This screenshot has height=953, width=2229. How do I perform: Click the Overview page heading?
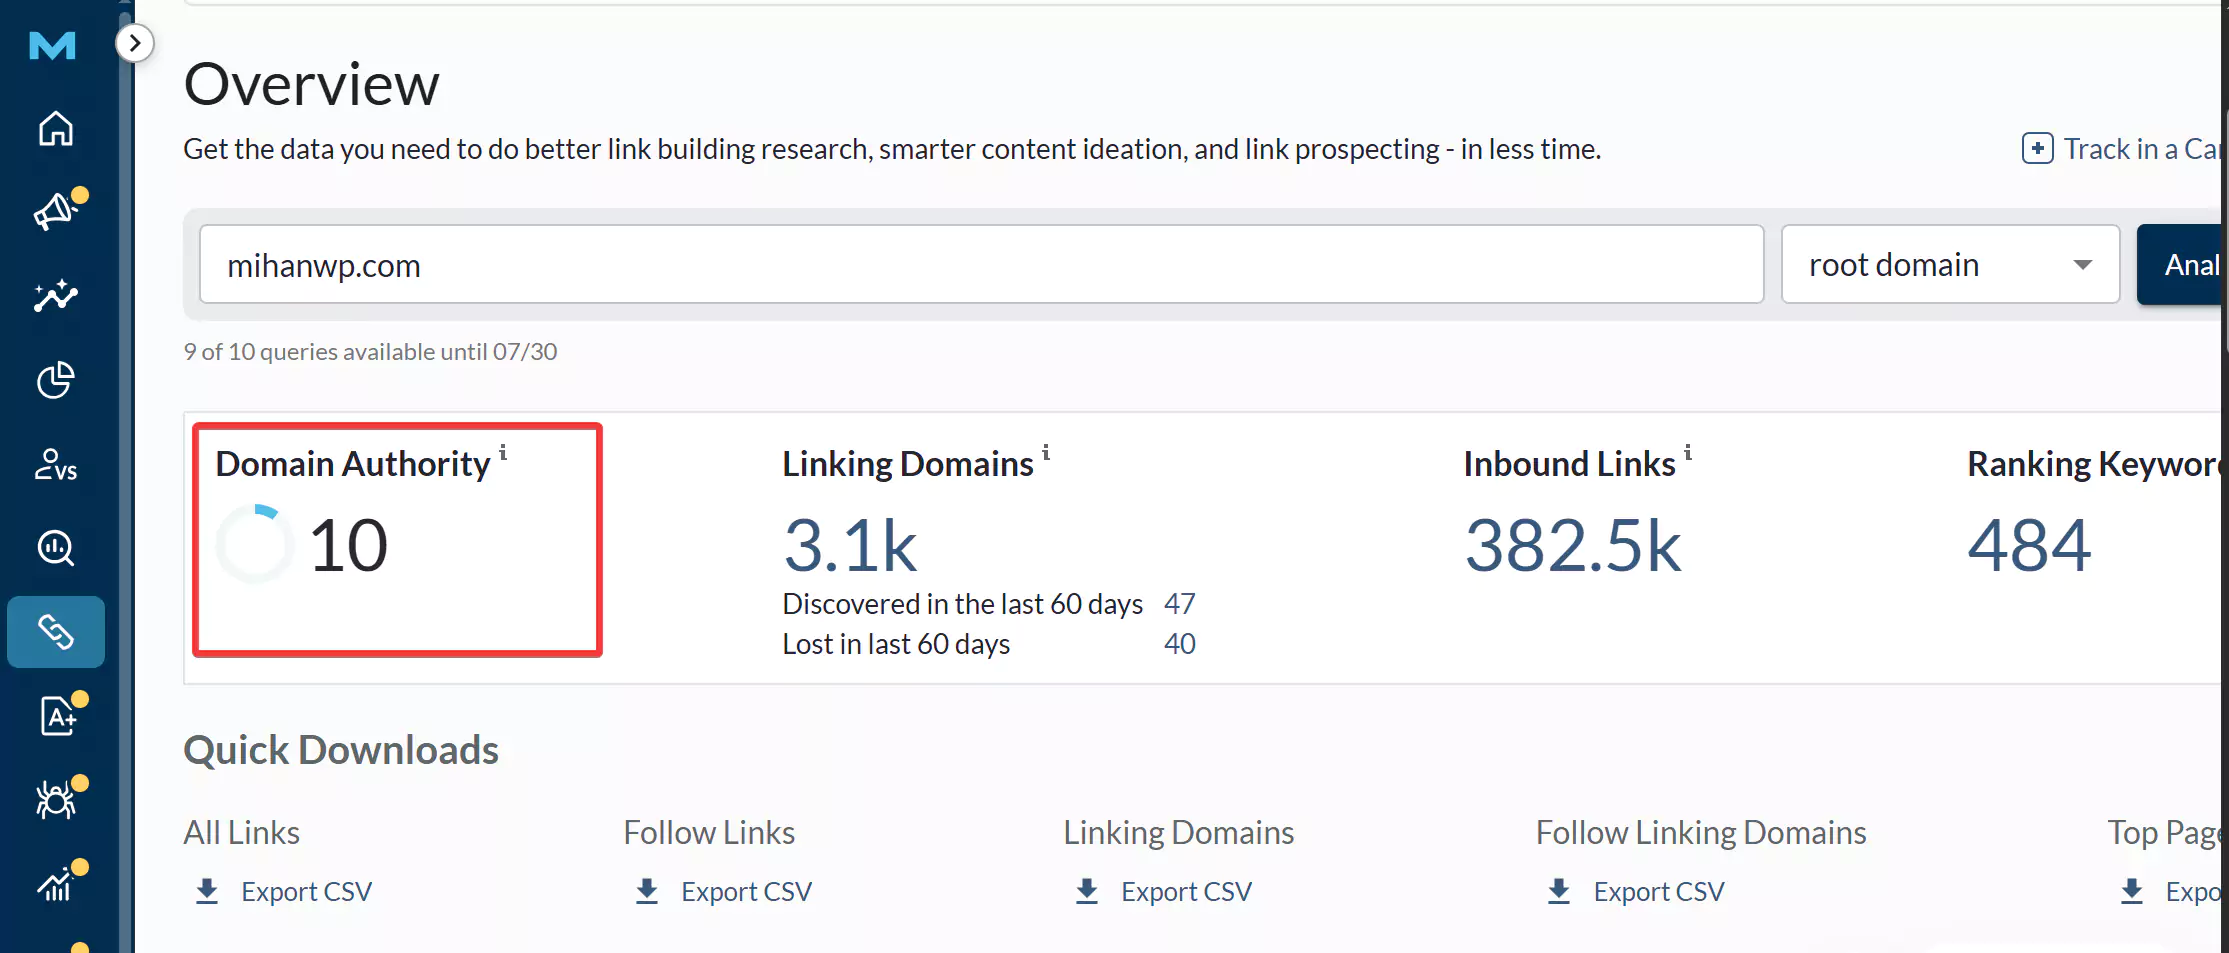311,84
